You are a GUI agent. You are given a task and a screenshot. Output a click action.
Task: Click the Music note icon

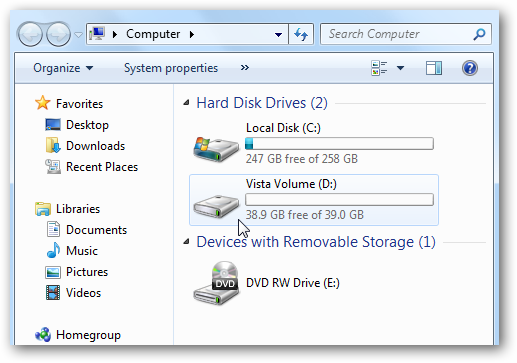click(x=53, y=250)
